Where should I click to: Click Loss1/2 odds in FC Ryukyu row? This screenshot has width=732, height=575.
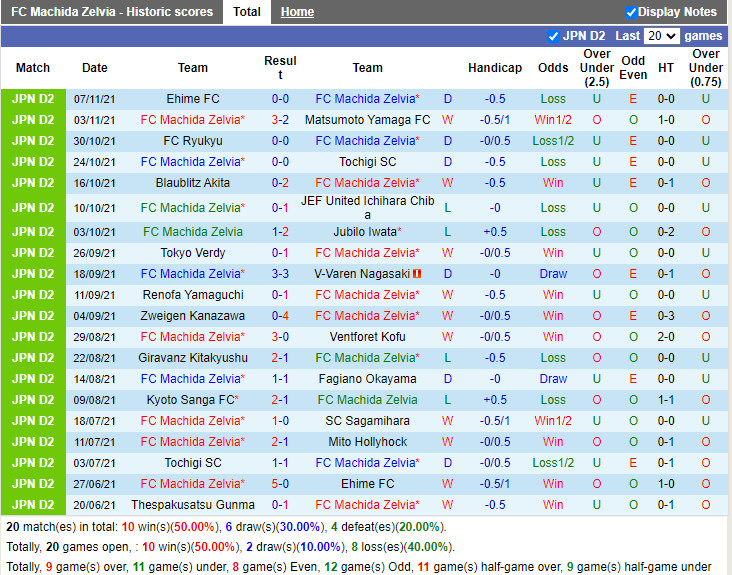(x=553, y=141)
